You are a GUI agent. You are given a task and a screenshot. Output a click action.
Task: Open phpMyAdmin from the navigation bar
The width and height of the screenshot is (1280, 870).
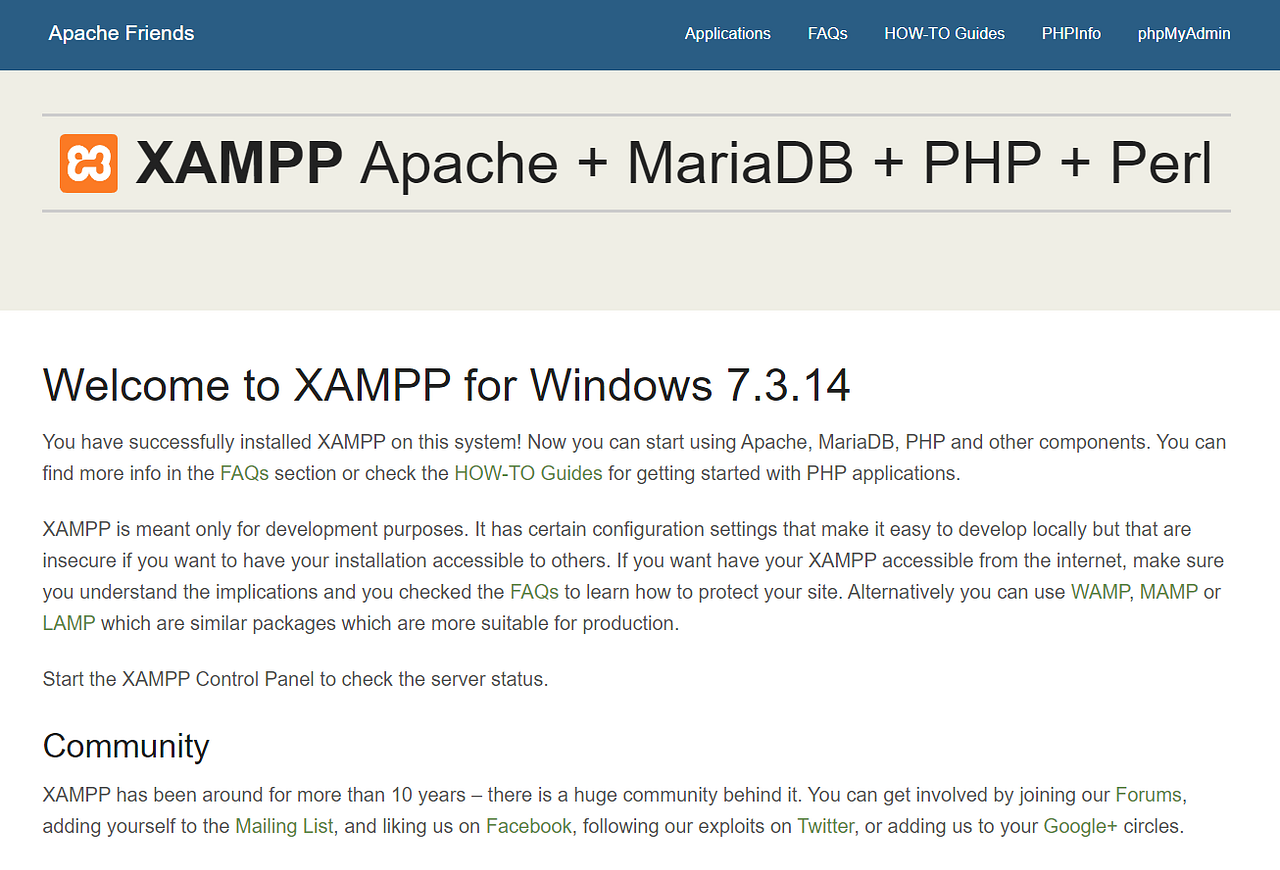[x=1184, y=33]
